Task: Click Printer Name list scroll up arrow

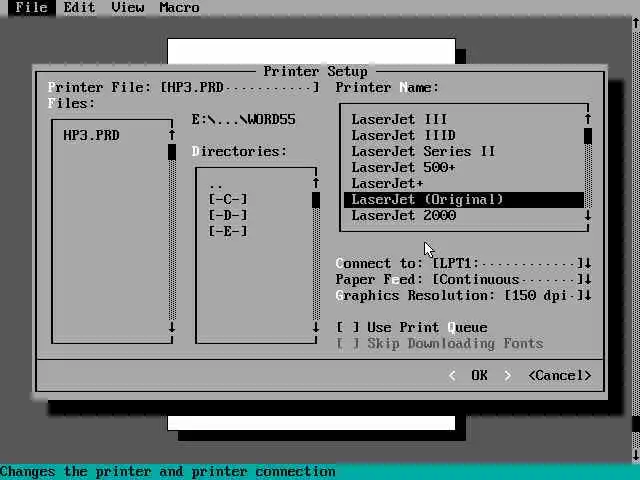Action: click(588, 119)
